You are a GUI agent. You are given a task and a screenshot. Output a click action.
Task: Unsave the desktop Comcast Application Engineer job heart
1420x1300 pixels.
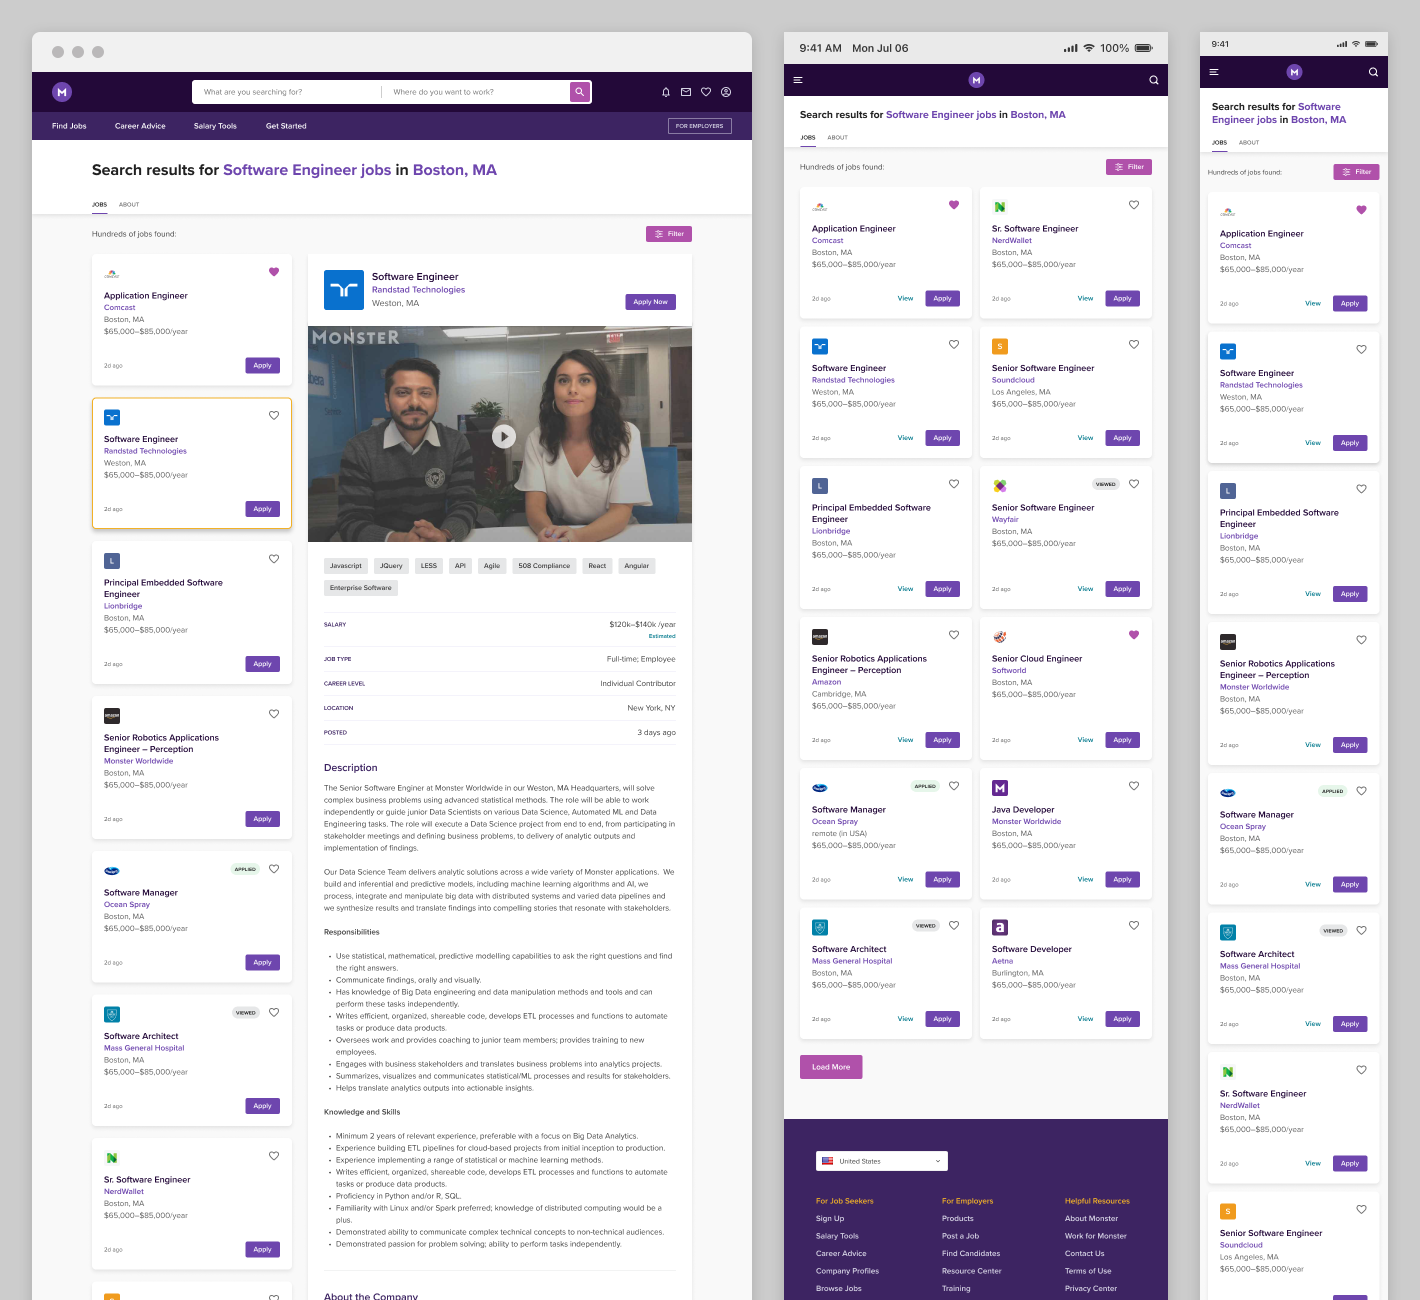[274, 272]
